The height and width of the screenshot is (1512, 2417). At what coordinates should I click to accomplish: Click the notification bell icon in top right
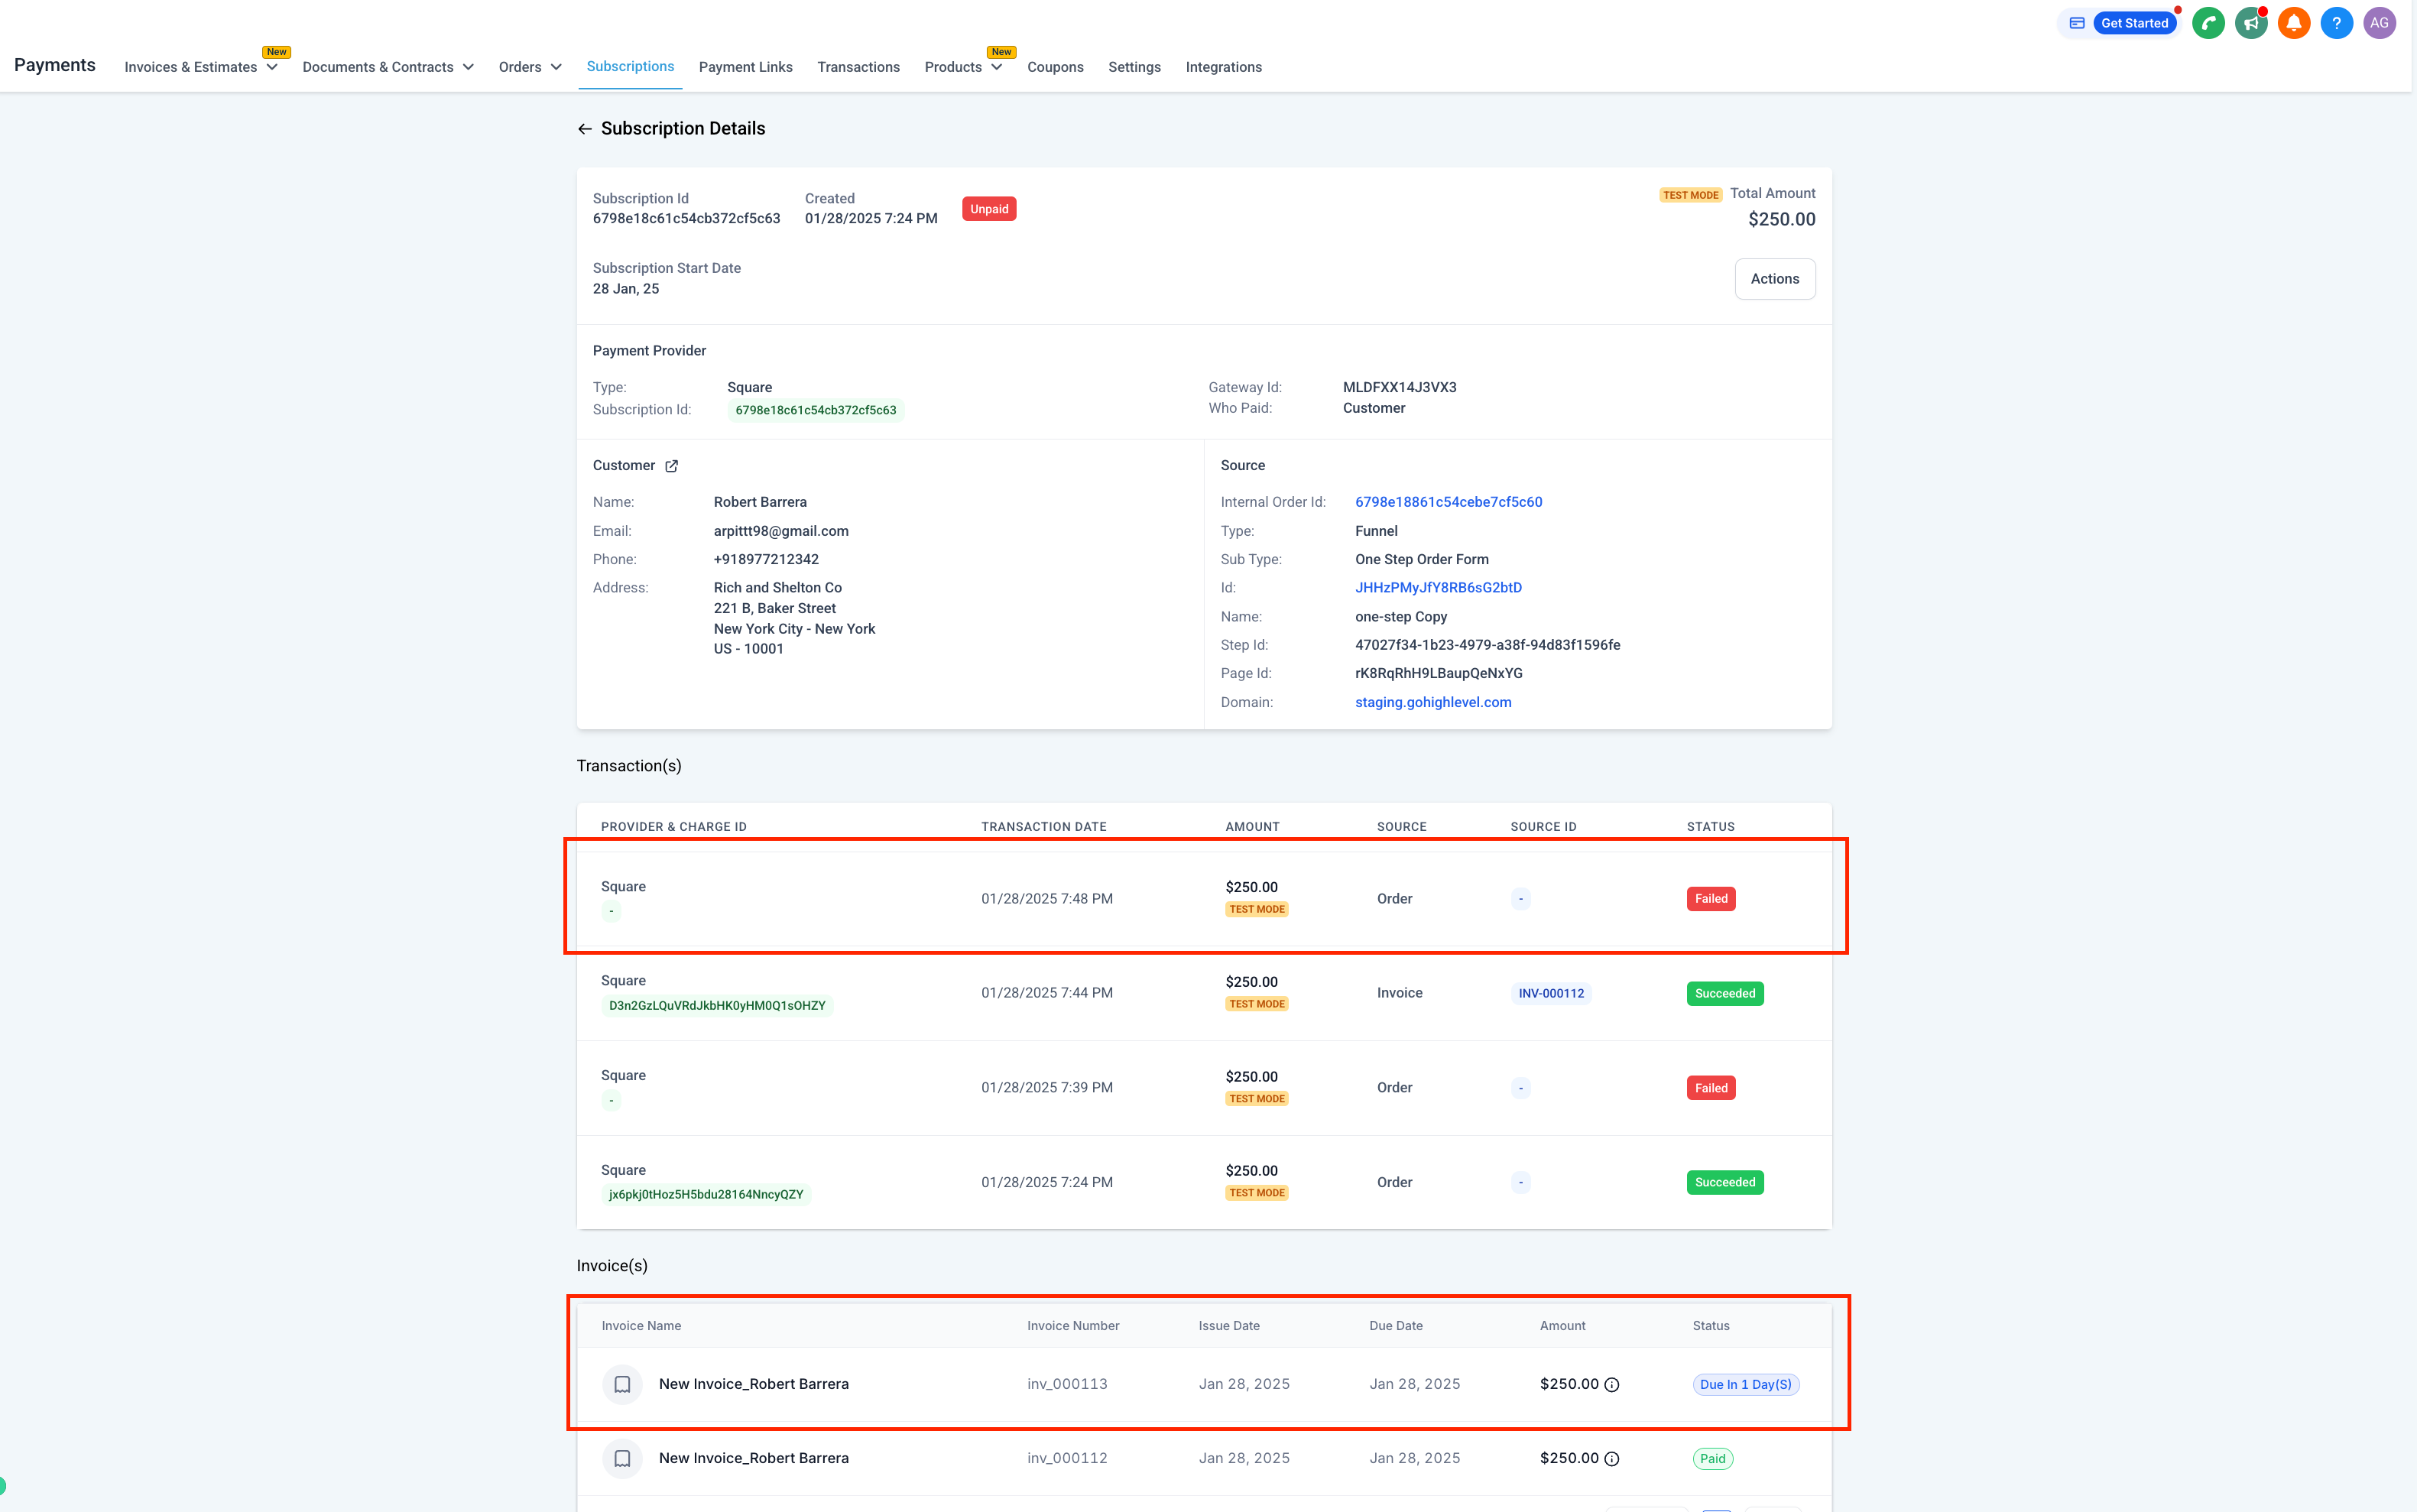2295,23
